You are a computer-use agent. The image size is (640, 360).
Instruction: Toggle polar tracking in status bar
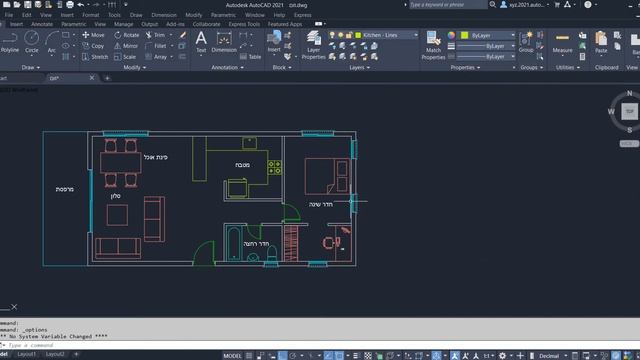tap(293, 356)
